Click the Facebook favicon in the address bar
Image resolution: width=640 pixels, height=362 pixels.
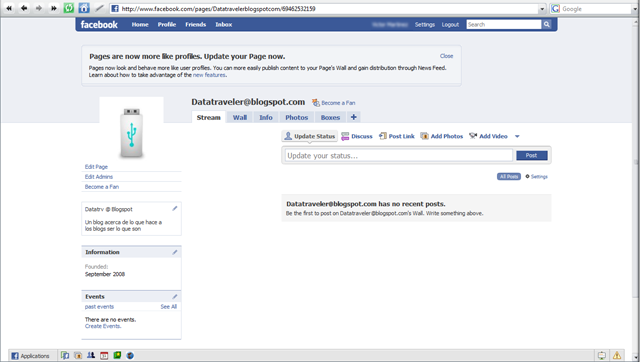coord(115,9)
